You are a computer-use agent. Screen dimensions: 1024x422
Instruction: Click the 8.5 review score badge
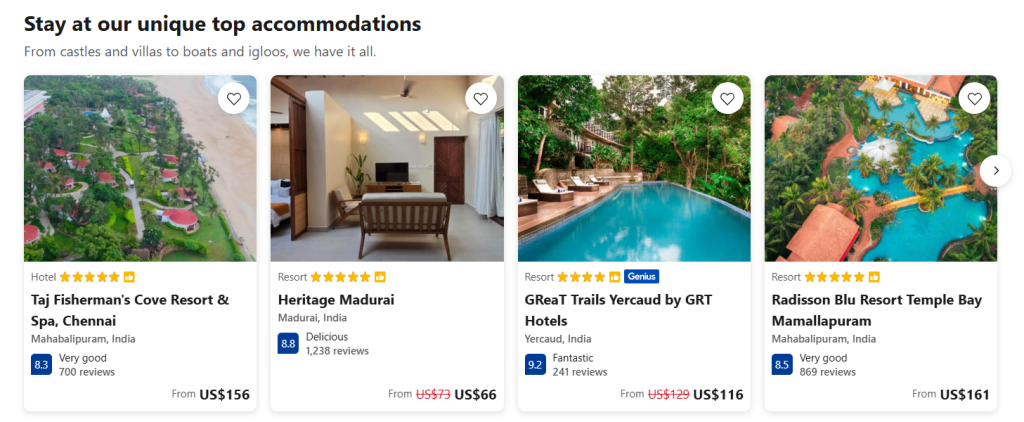coord(782,365)
